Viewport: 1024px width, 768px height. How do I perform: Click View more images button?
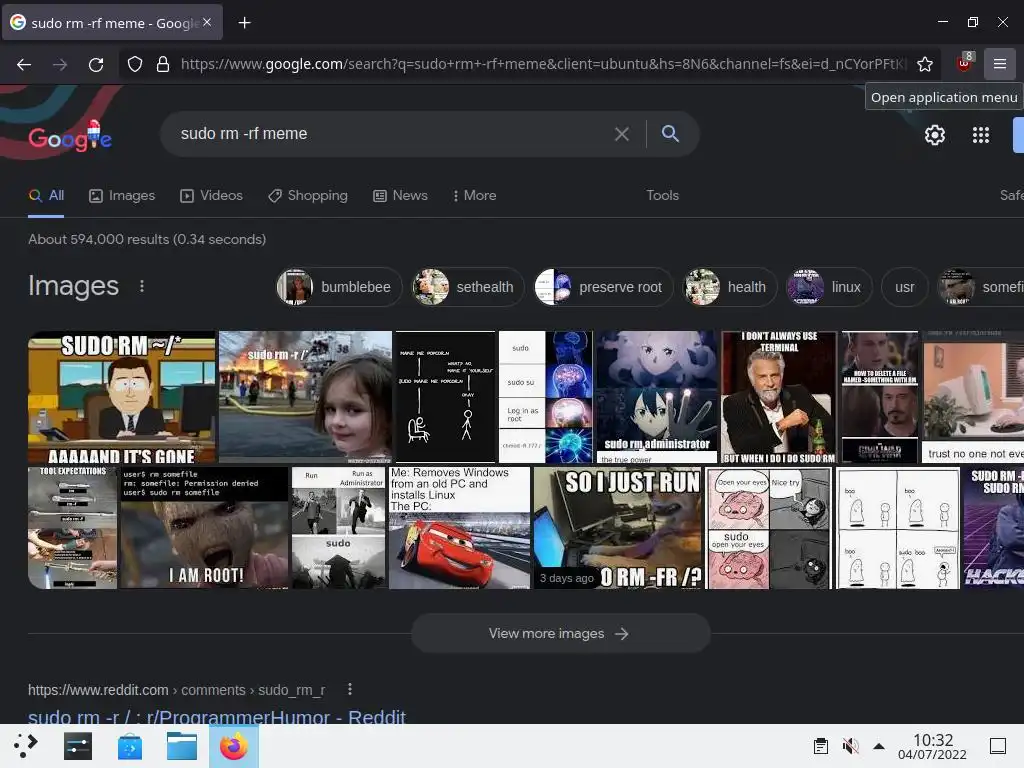click(560, 633)
